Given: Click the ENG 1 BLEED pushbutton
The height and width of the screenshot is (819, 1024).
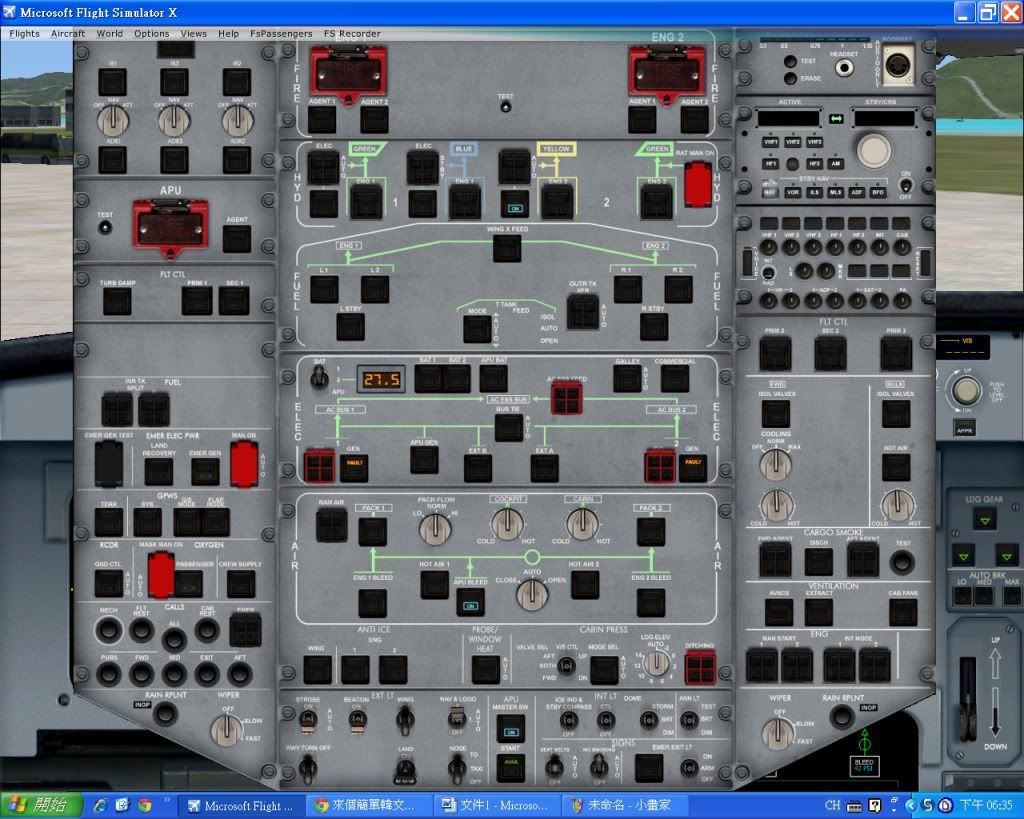Looking at the screenshot, I should click(x=372, y=603).
